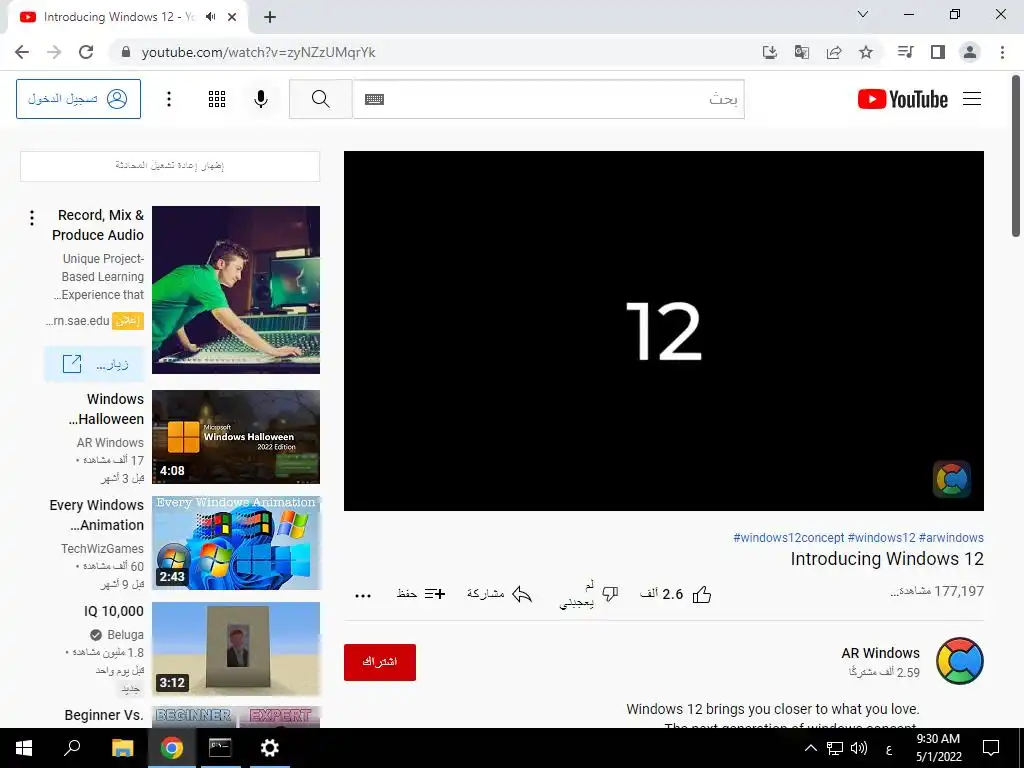The height and width of the screenshot is (768, 1024).
Task: Open the 'IQ 10,000' video title
Action: click(114, 611)
